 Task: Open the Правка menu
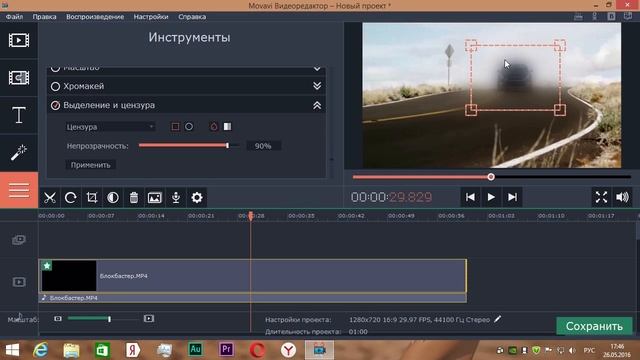(x=44, y=17)
